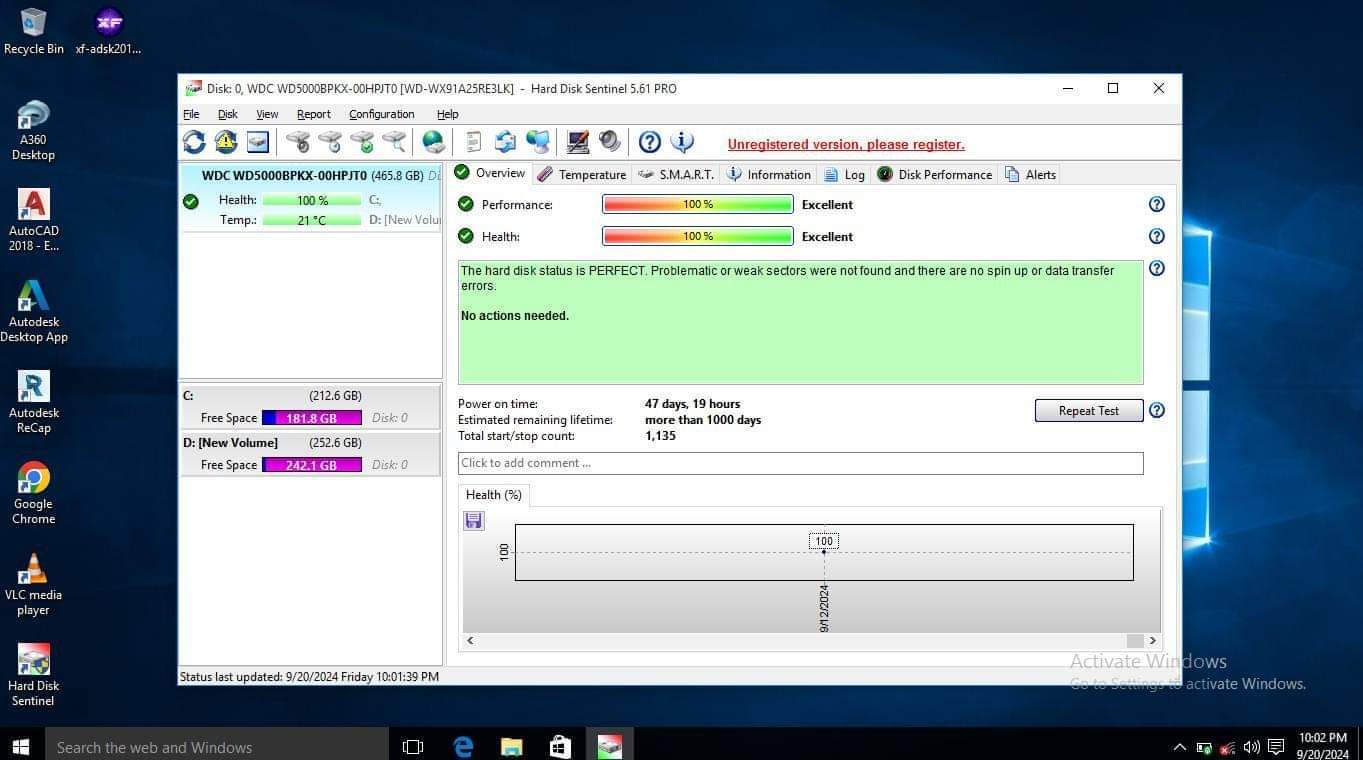Switch to the Temperature tab
1363x760 pixels.
(582, 174)
